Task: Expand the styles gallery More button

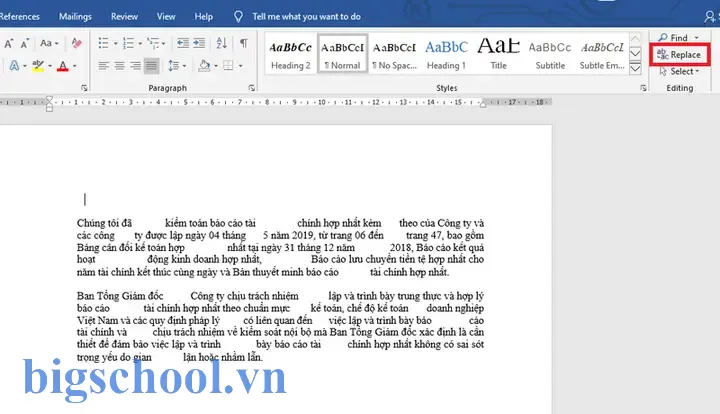Action: [635, 68]
